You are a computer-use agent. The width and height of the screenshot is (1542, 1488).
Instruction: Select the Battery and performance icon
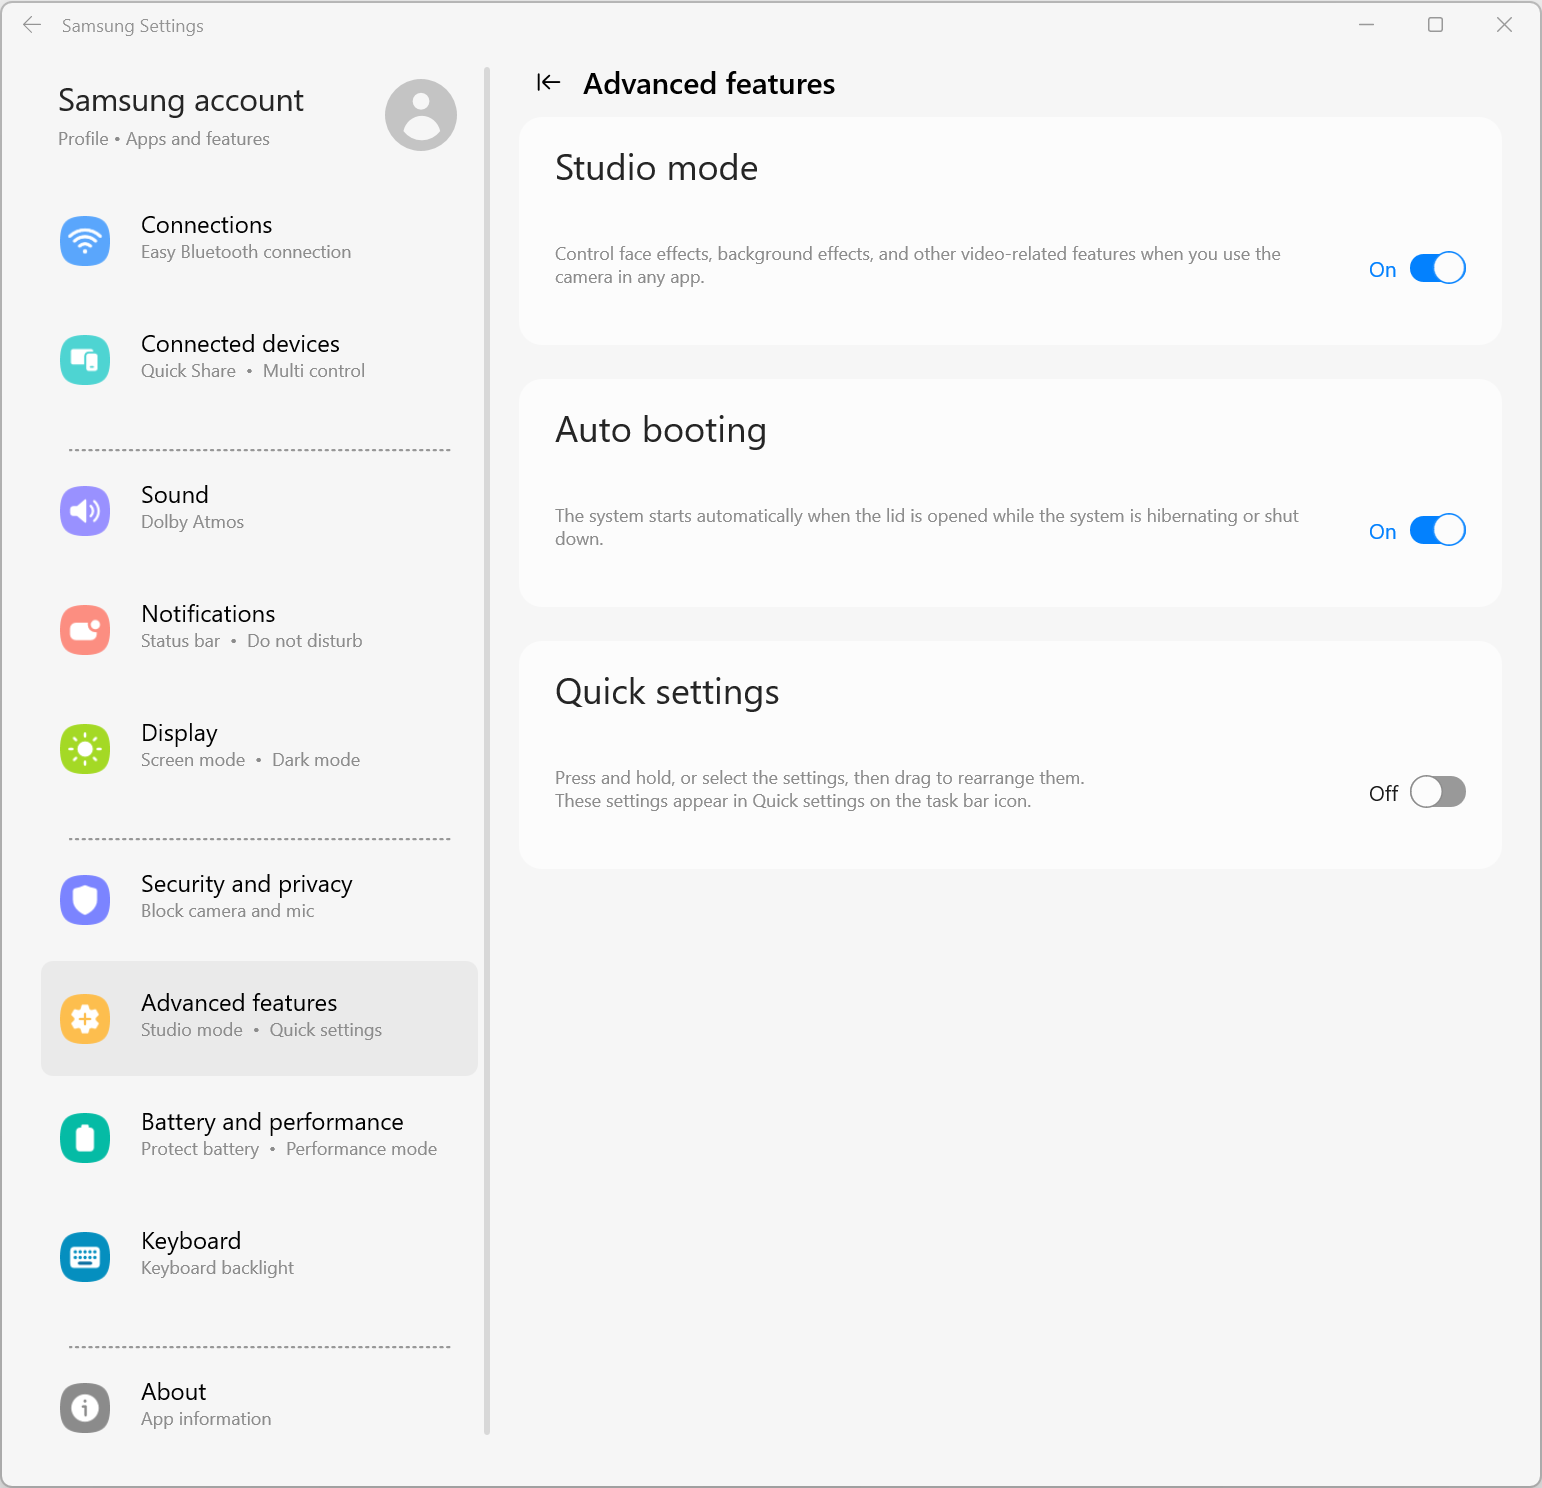pos(85,1138)
